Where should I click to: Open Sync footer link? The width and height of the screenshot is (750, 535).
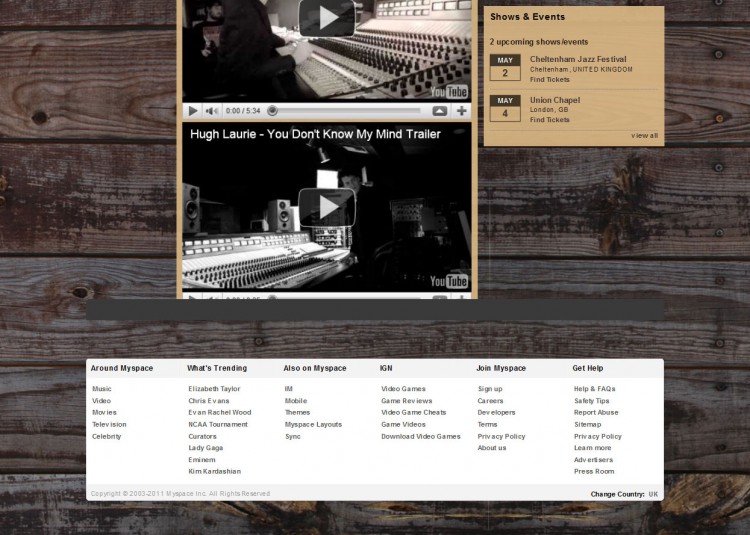pyautogui.click(x=293, y=436)
